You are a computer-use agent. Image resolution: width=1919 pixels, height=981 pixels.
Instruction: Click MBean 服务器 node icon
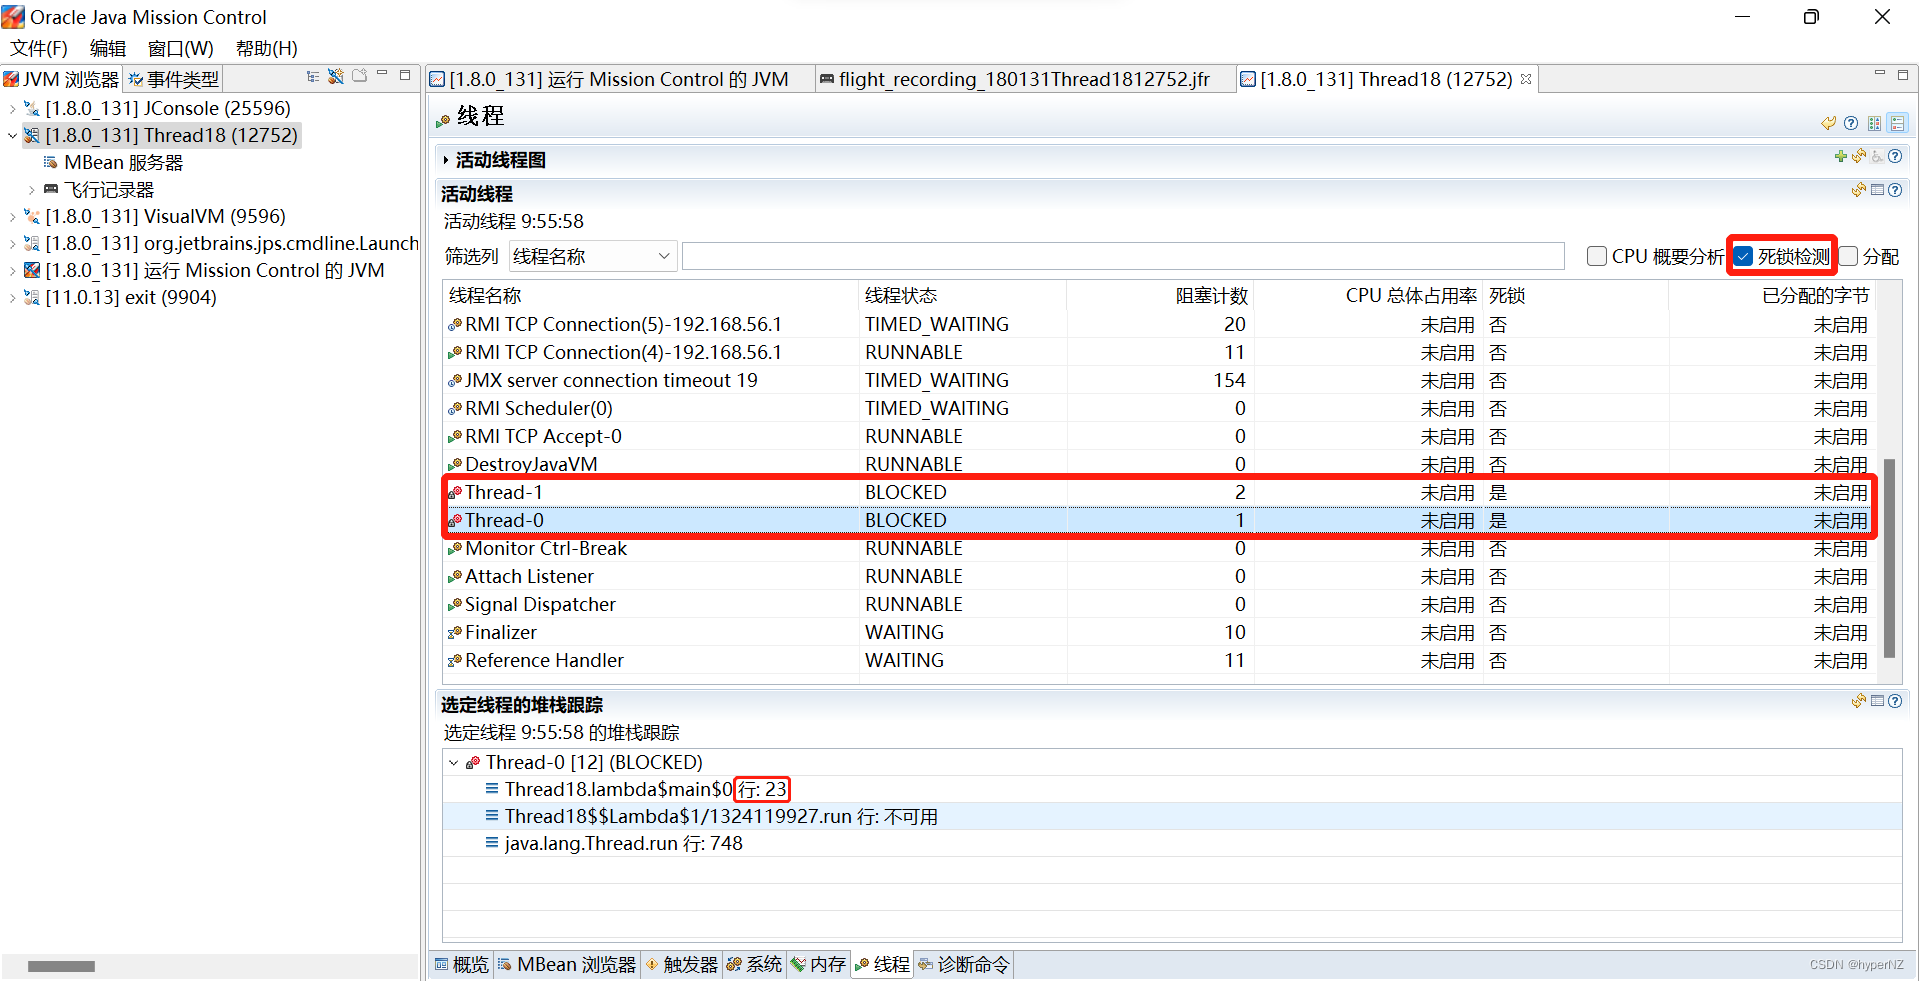pos(51,162)
